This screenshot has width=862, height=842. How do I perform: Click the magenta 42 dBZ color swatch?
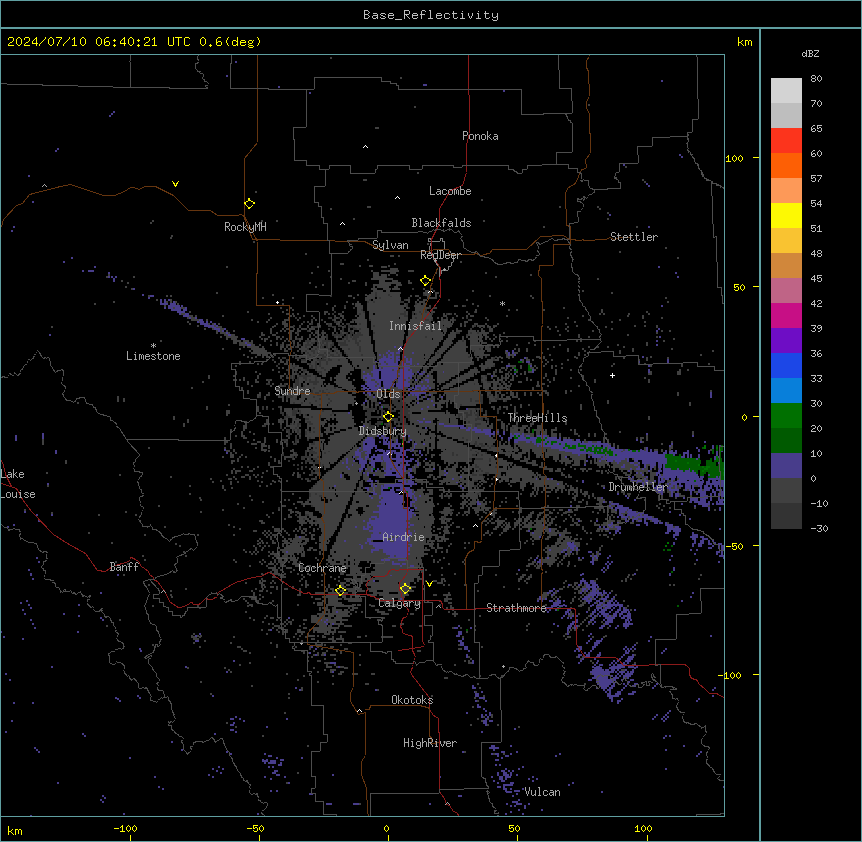pos(786,315)
